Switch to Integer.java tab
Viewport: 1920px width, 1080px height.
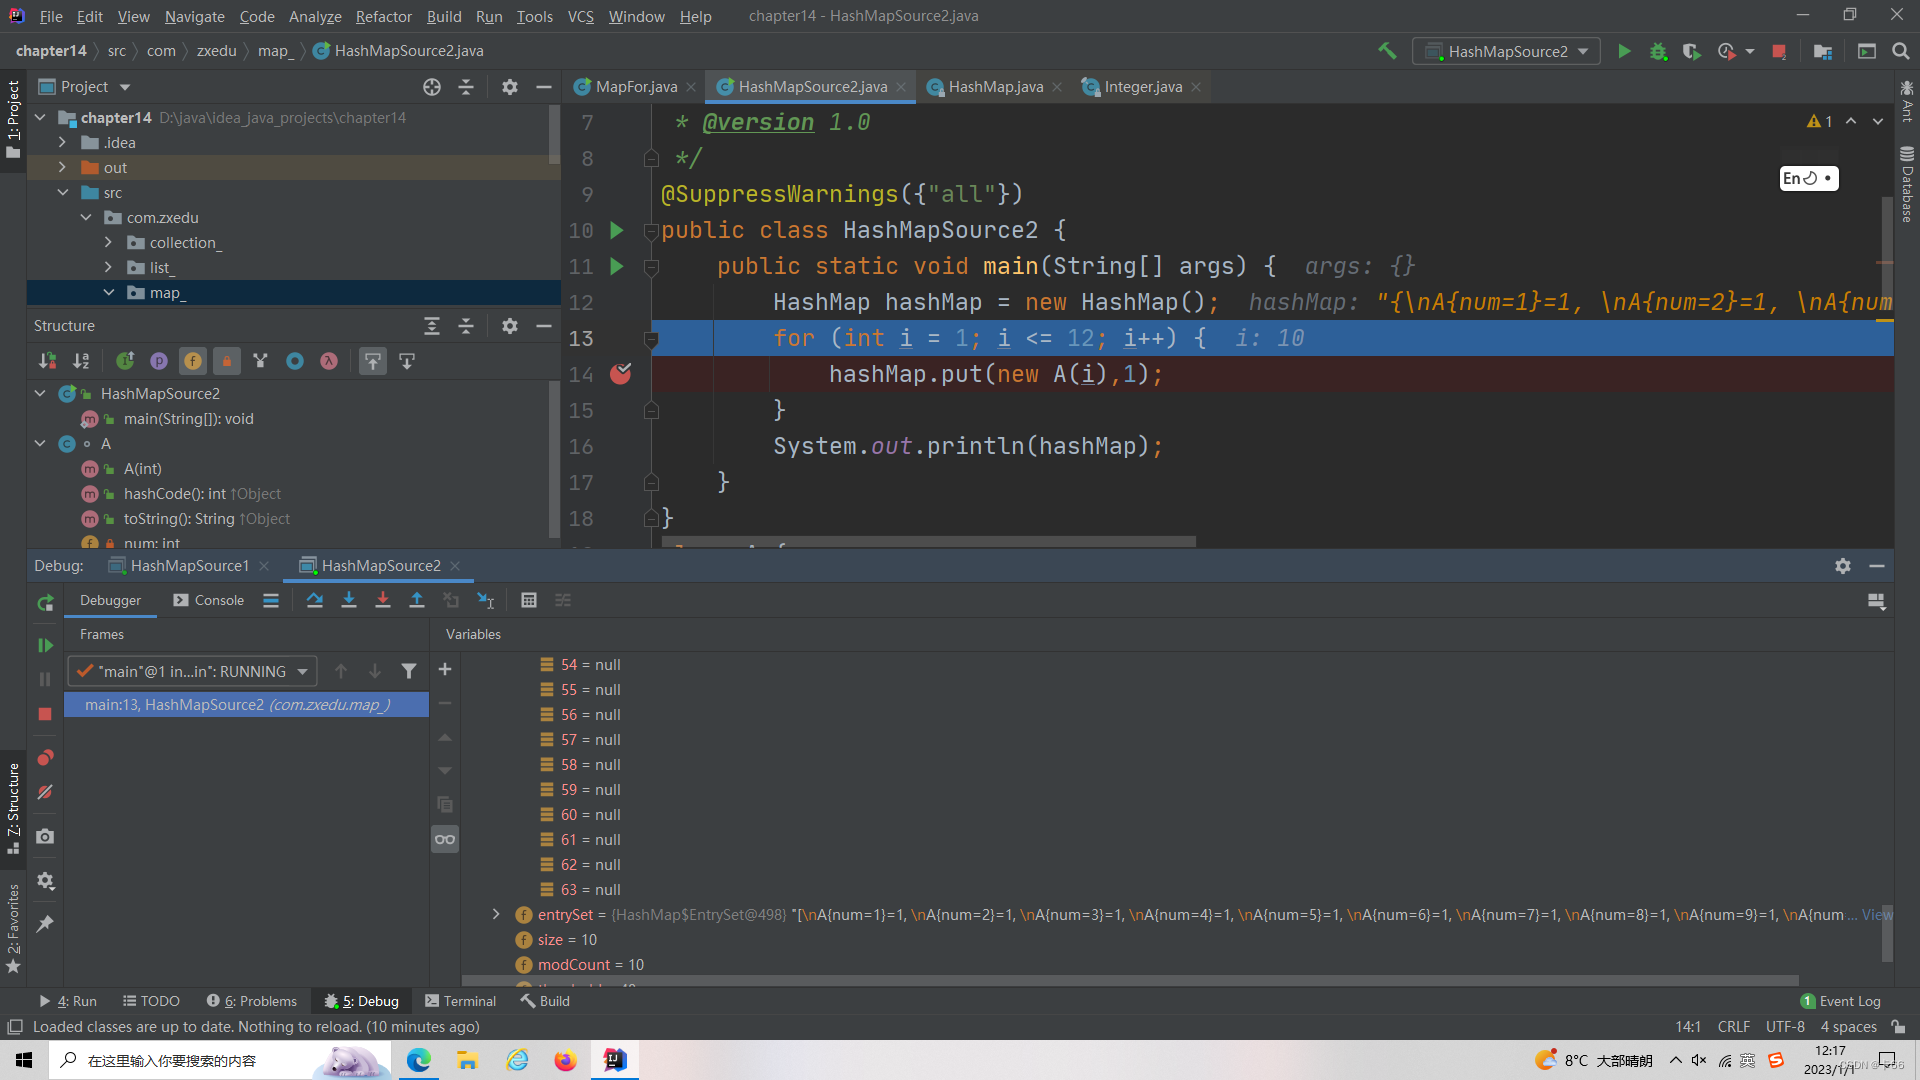click(x=1142, y=87)
